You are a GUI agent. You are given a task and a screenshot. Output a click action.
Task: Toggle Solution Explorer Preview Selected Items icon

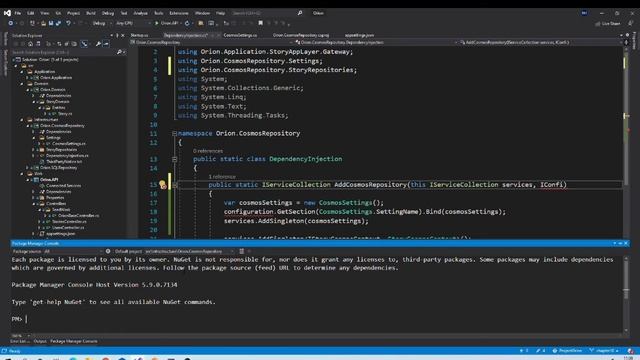pos(106,44)
